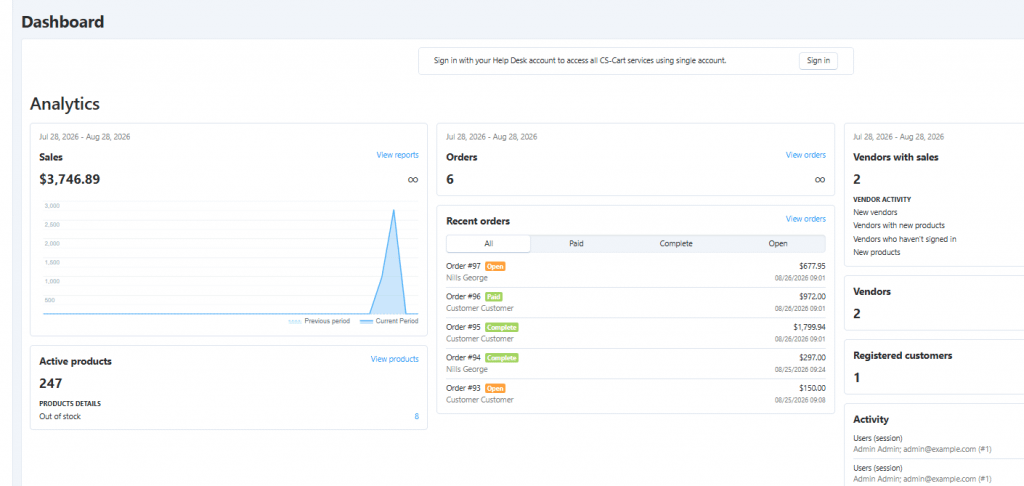Click Vendors with new products row
Viewport: 1024px width, 486px height.
(x=899, y=225)
